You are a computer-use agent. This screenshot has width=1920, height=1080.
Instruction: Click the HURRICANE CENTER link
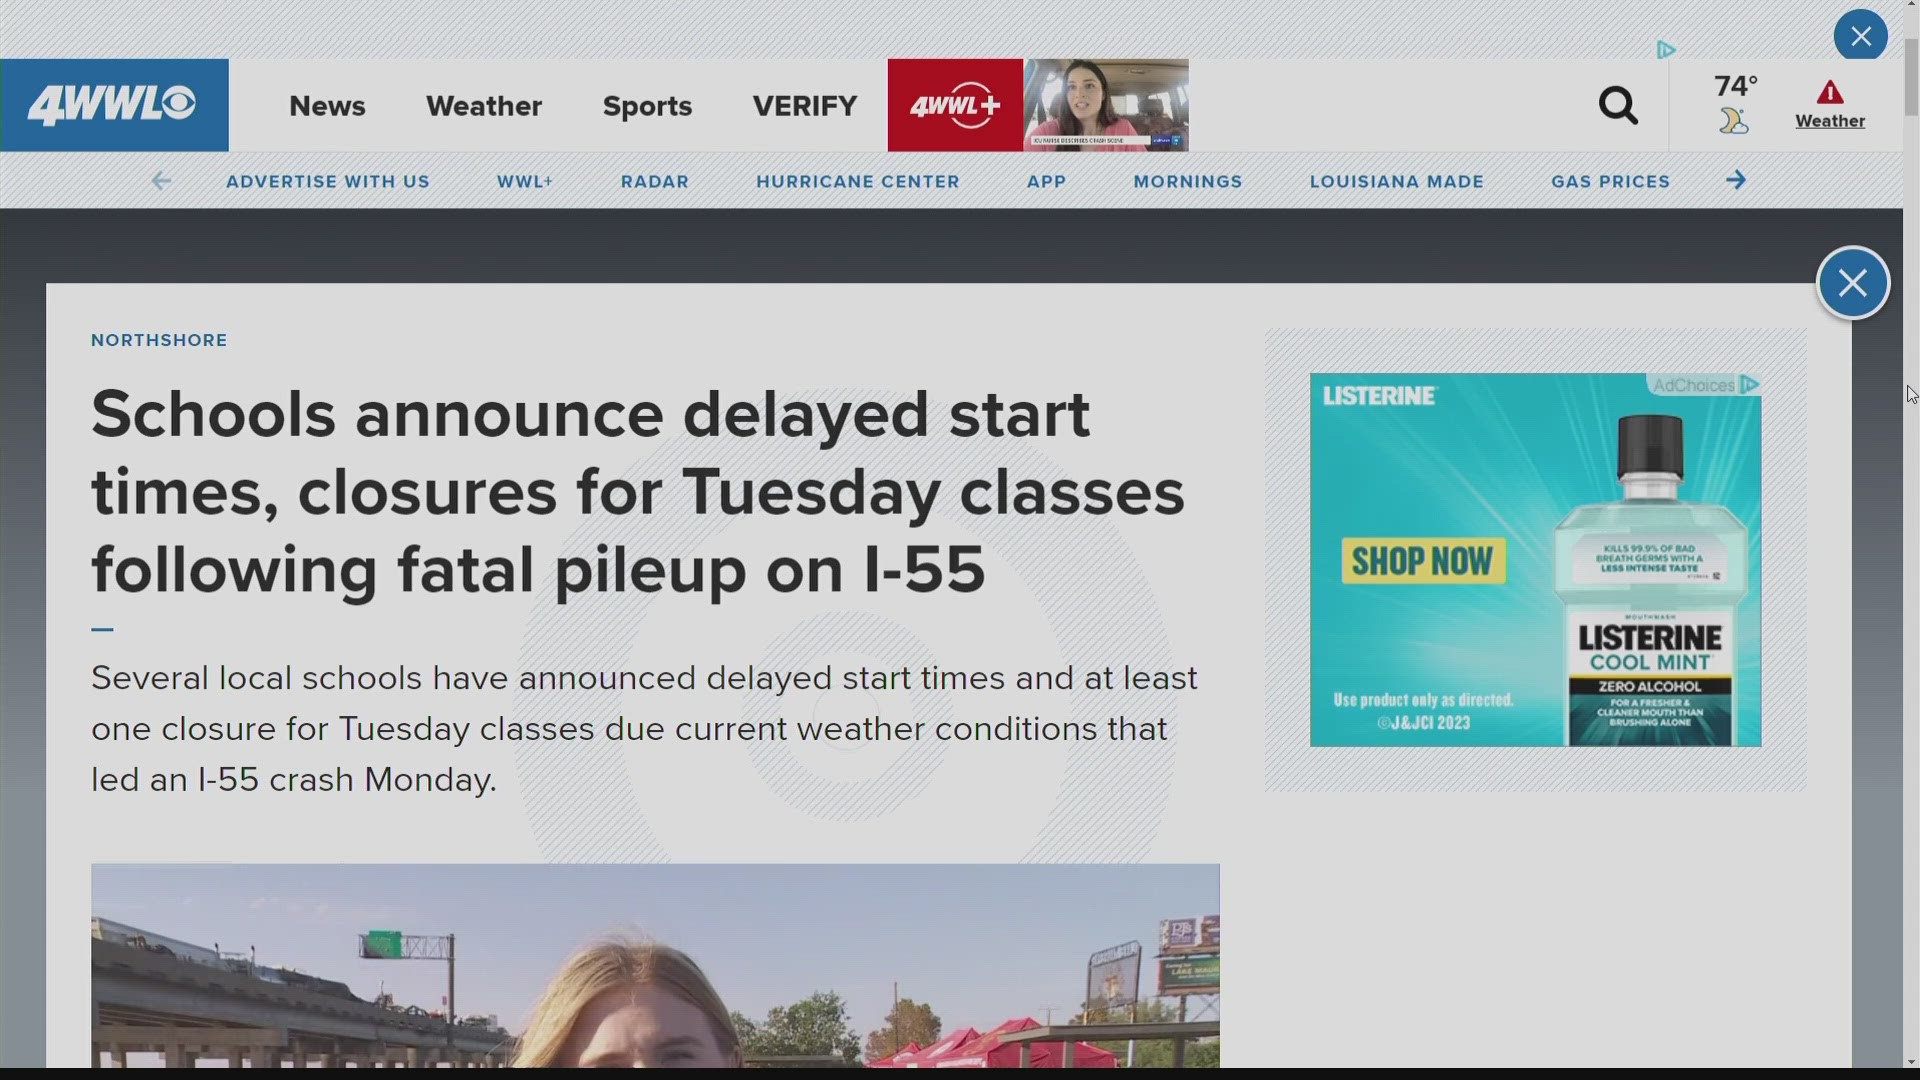858,181
